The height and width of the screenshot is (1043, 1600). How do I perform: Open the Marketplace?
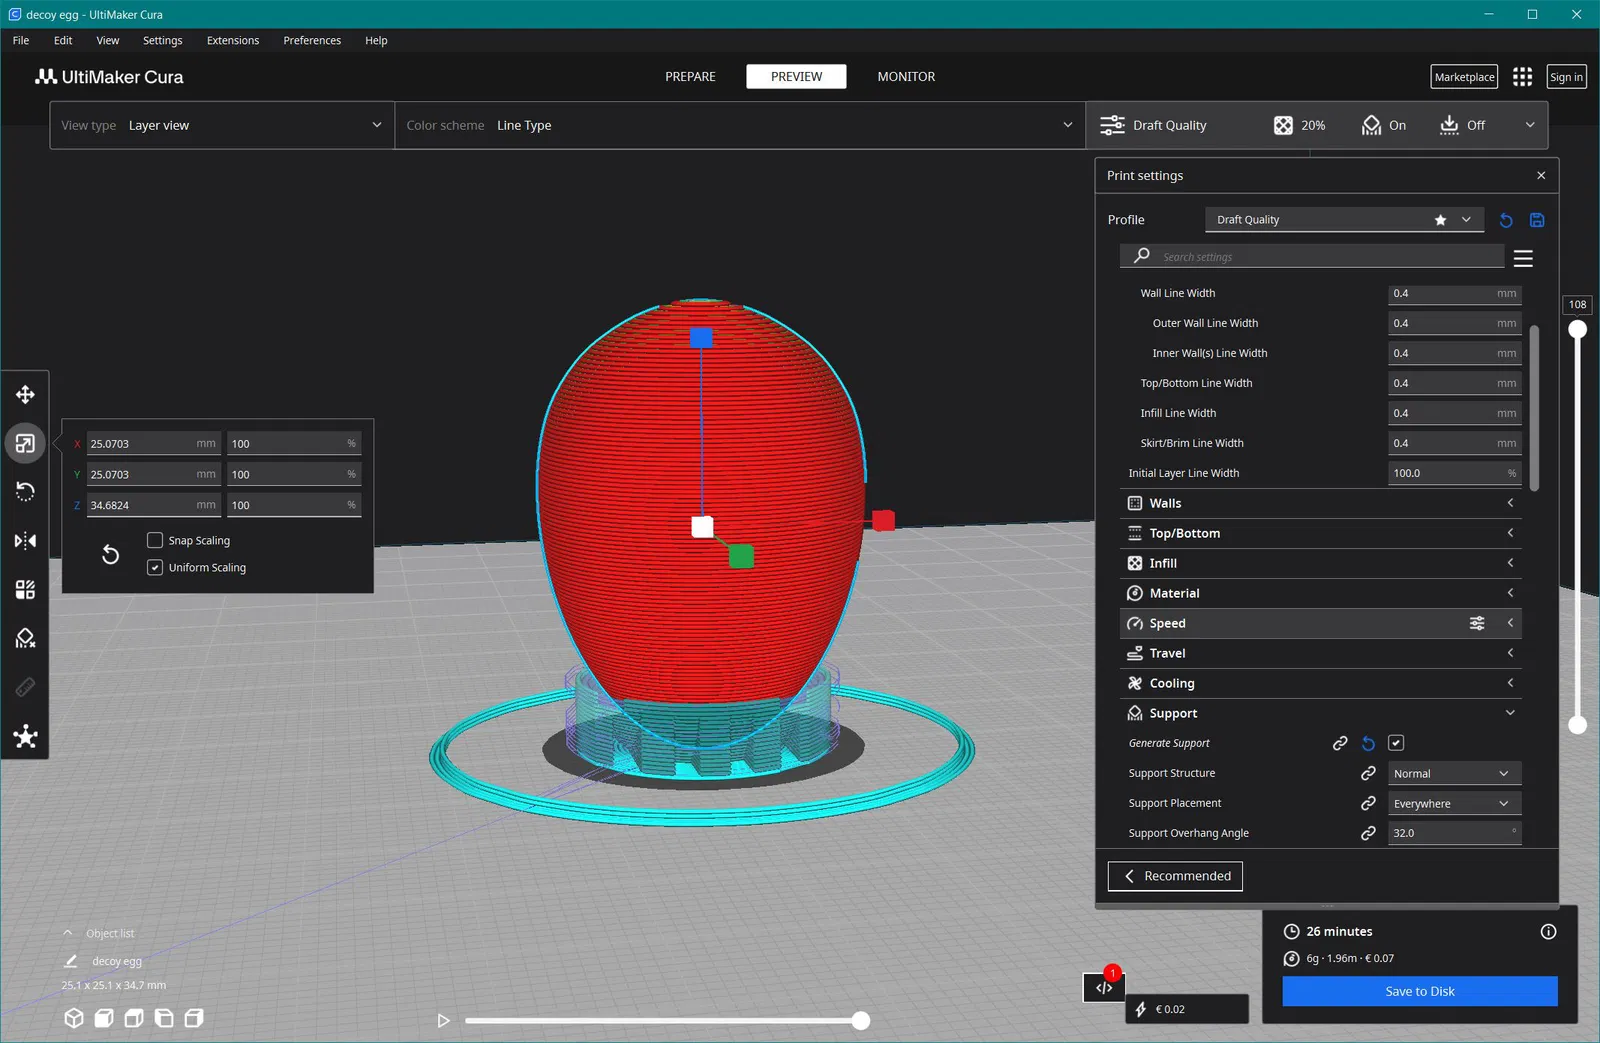coord(1465,77)
